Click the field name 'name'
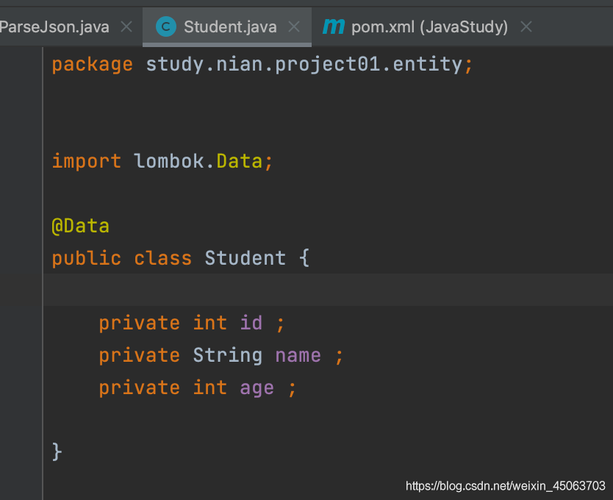 [x=298, y=356]
